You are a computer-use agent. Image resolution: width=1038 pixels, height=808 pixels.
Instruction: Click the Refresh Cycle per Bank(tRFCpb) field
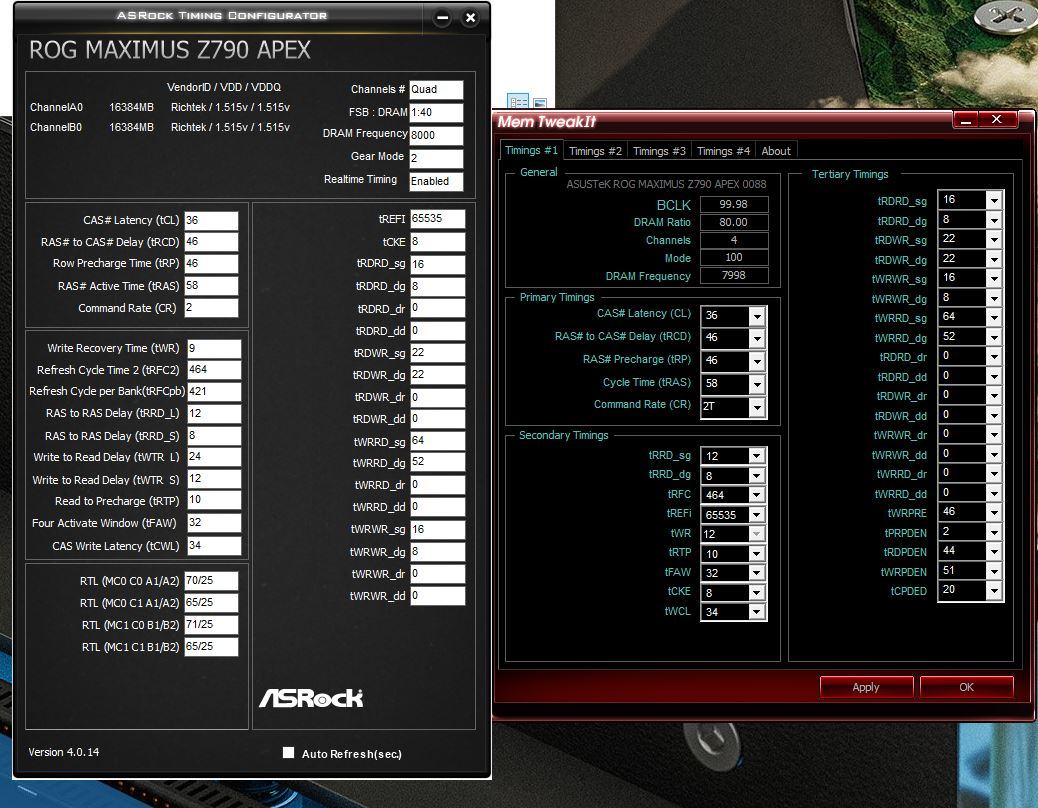[214, 391]
